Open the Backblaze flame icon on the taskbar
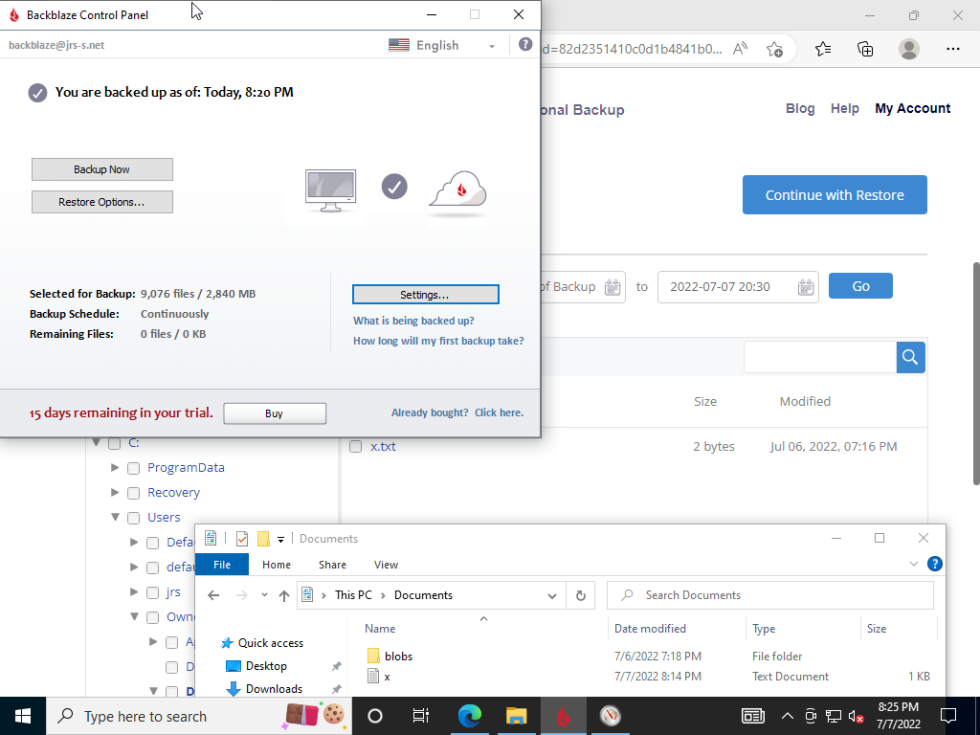The height and width of the screenshot is (735, 980). click(563, 716)
